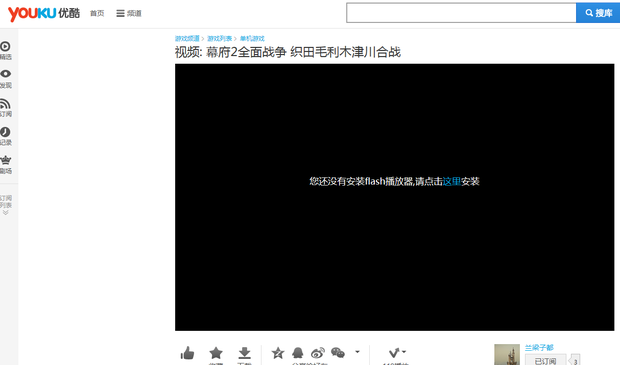Click the 已订阅 subscribed button
Viewport: 620px width, 365px height.
point(545,360)
